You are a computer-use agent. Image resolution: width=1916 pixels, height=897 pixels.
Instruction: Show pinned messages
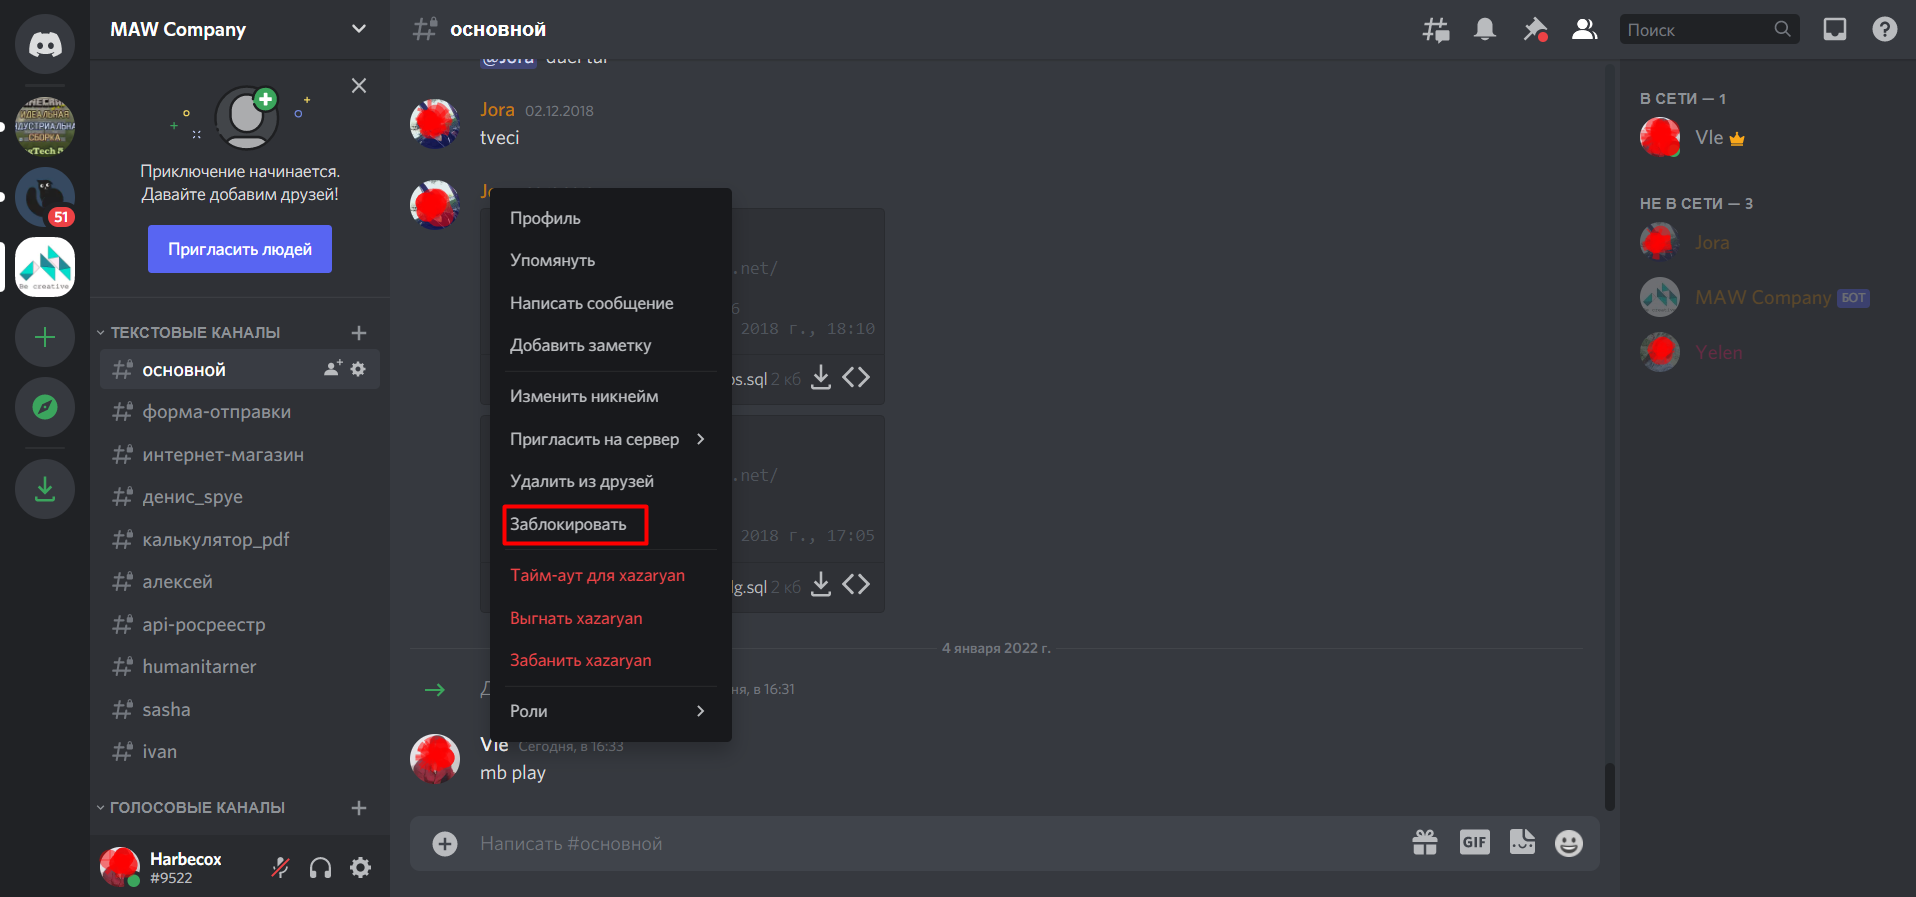pos(1534,30)
